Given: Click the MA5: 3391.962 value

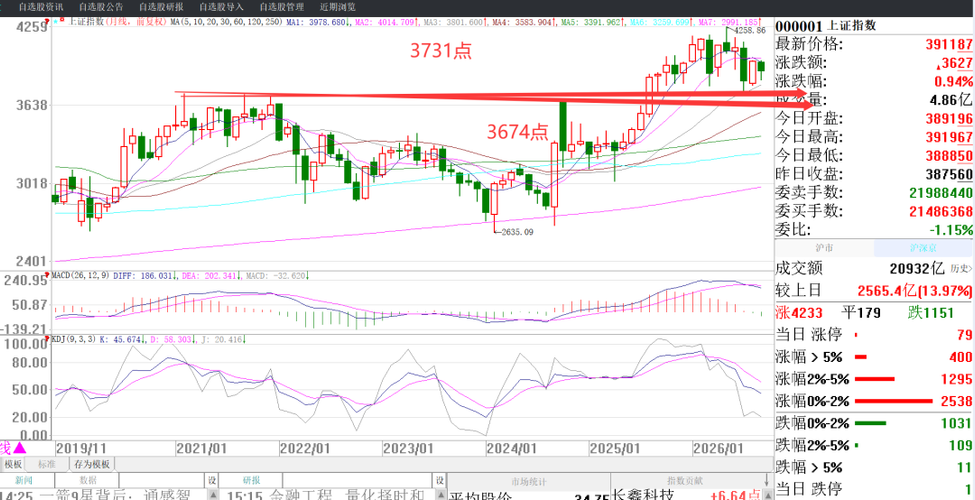Looking at the screenshot, I should pyautogui.click(x=593, y=22).
